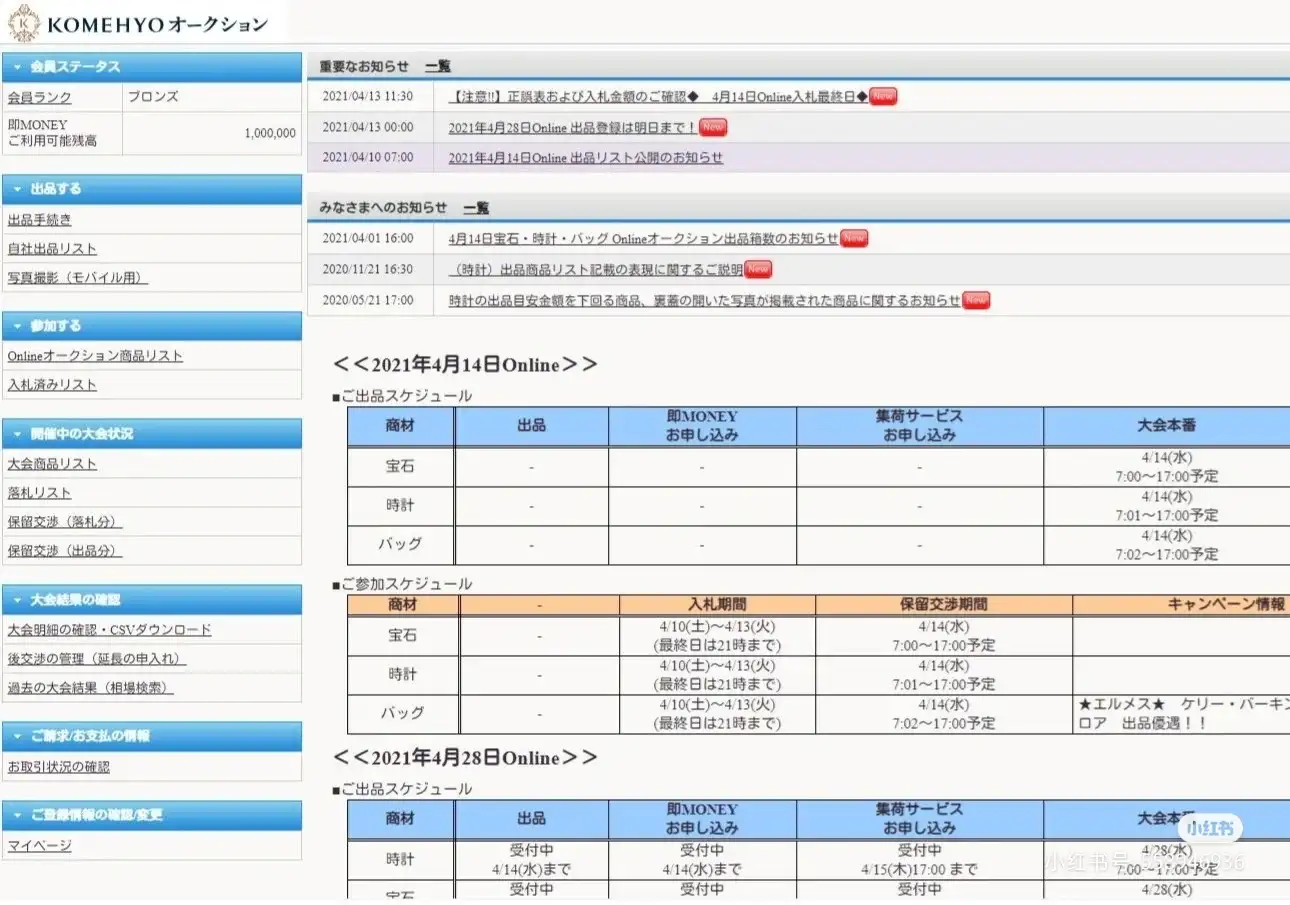Open the 4月28日Online 出品登録は明日まで notice
The width and height of the screenshot is (1290, 905).
point(573,127)
